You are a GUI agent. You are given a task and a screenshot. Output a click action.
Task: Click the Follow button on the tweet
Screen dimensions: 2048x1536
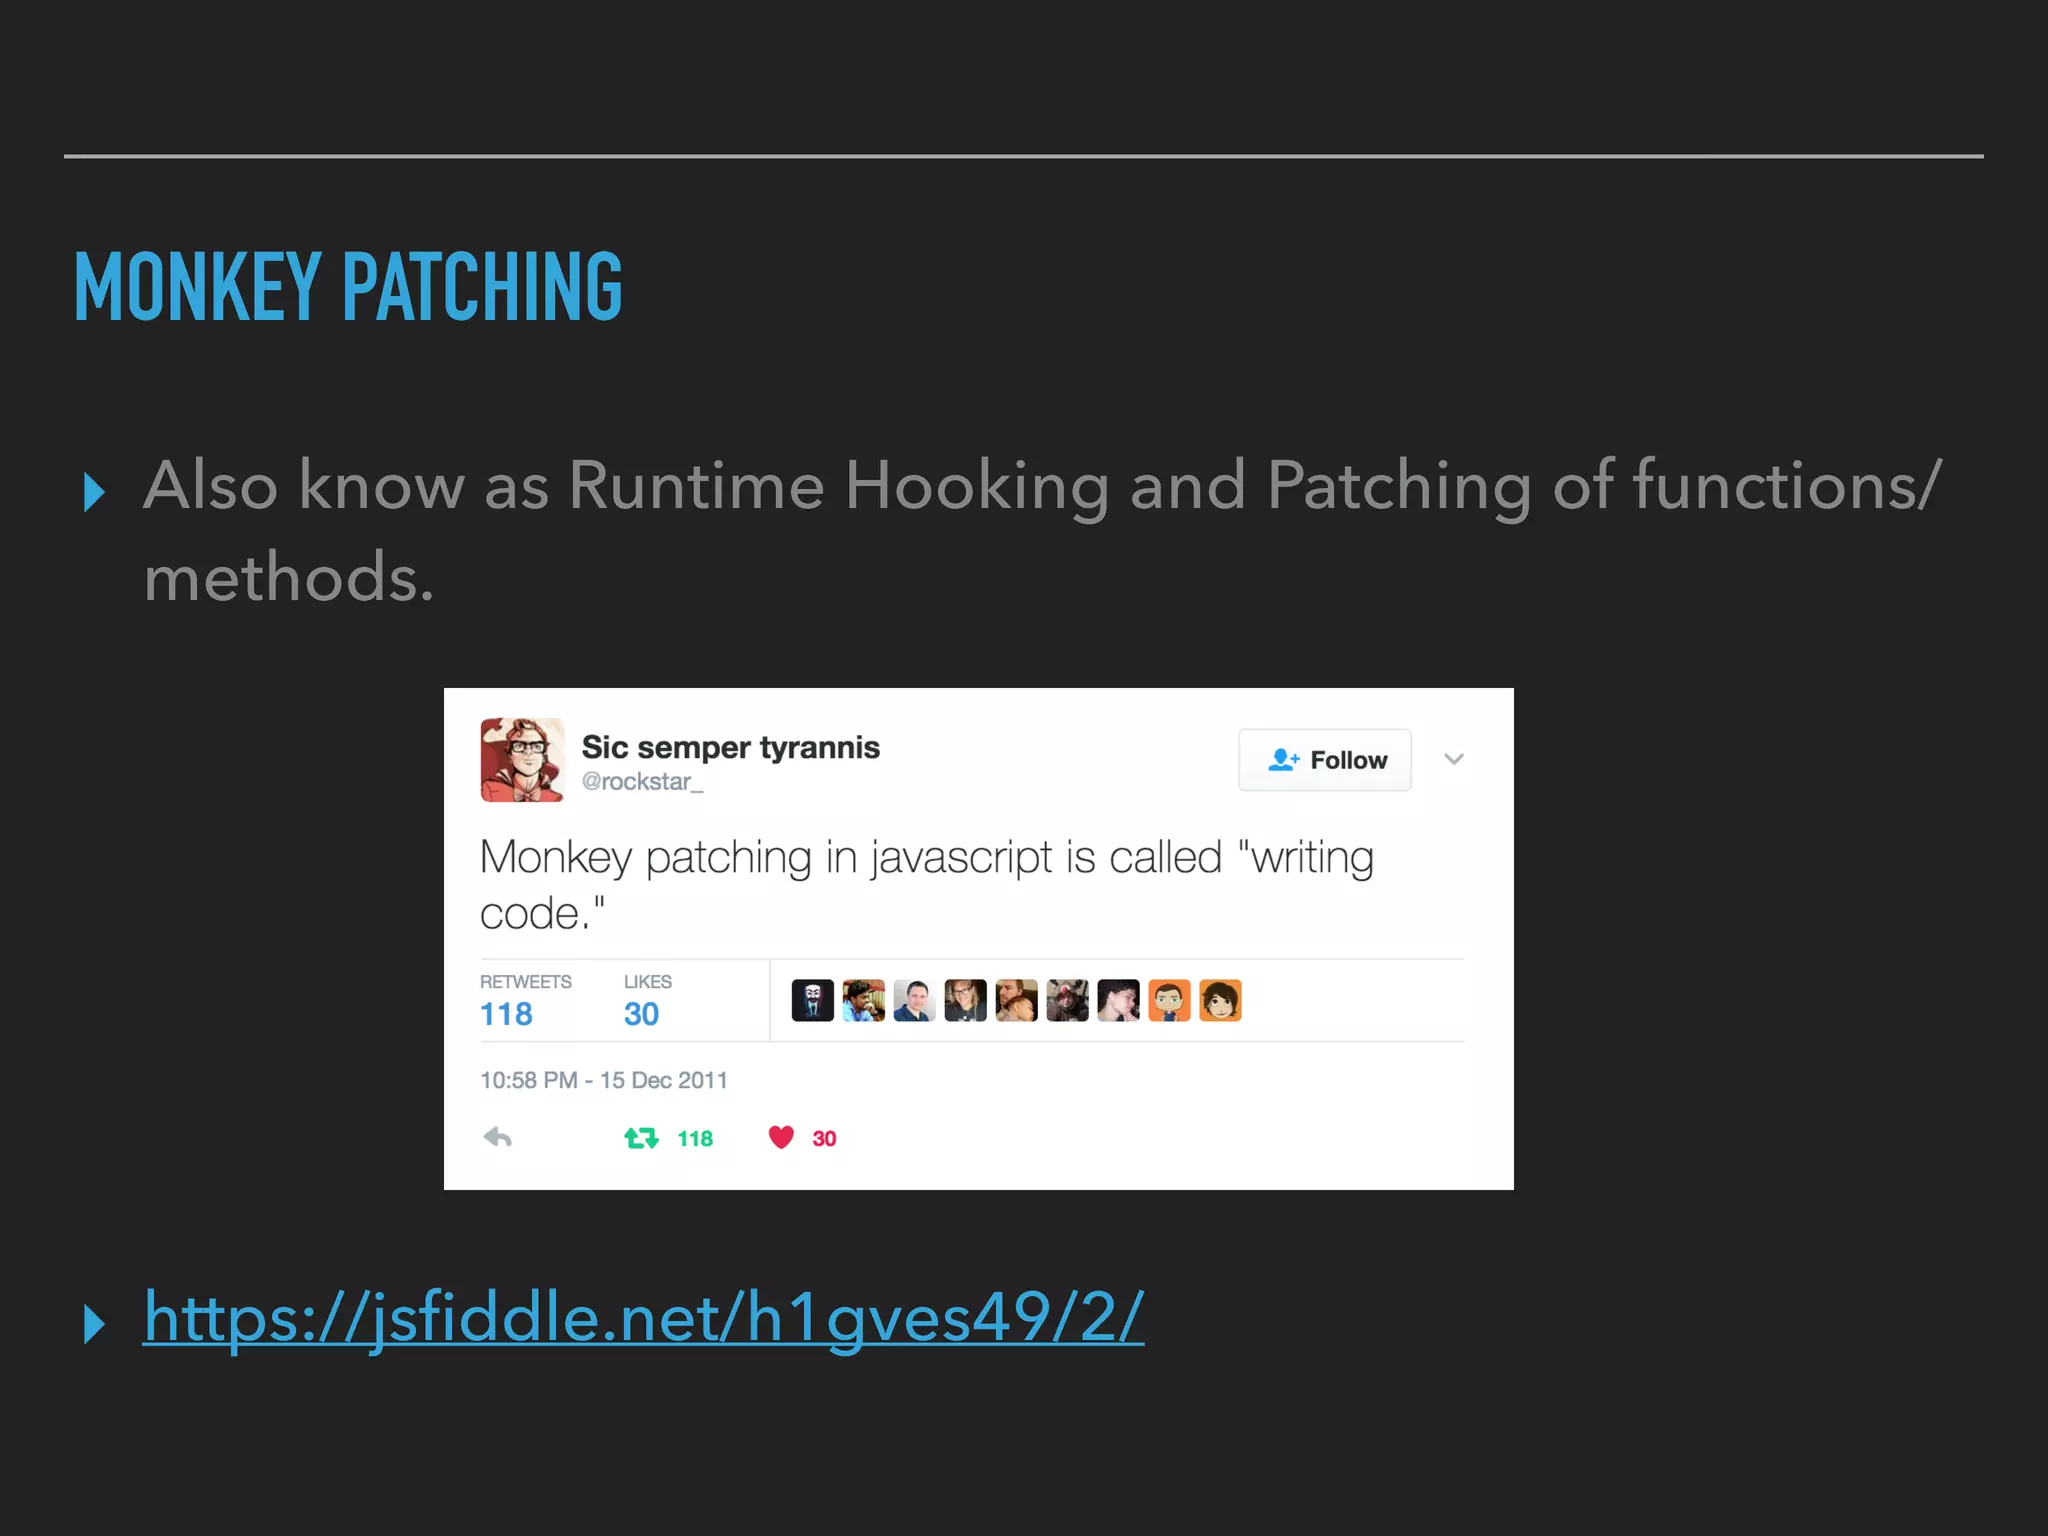point(1324,760)
